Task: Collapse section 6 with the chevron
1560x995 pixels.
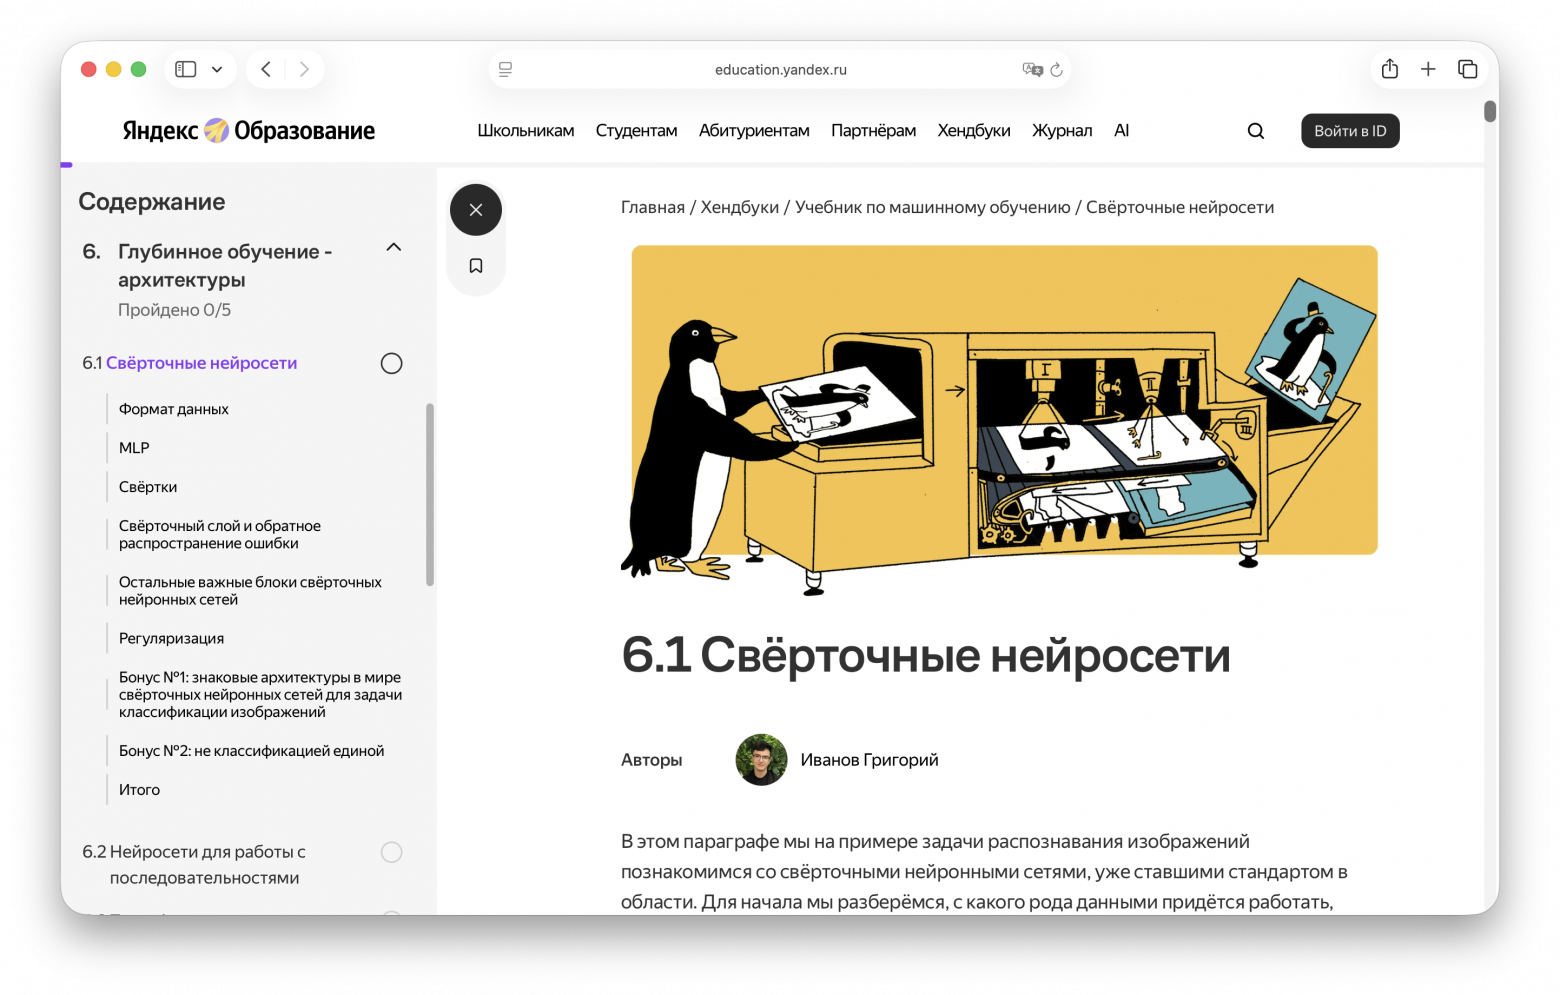Action: tap(393, 247)
